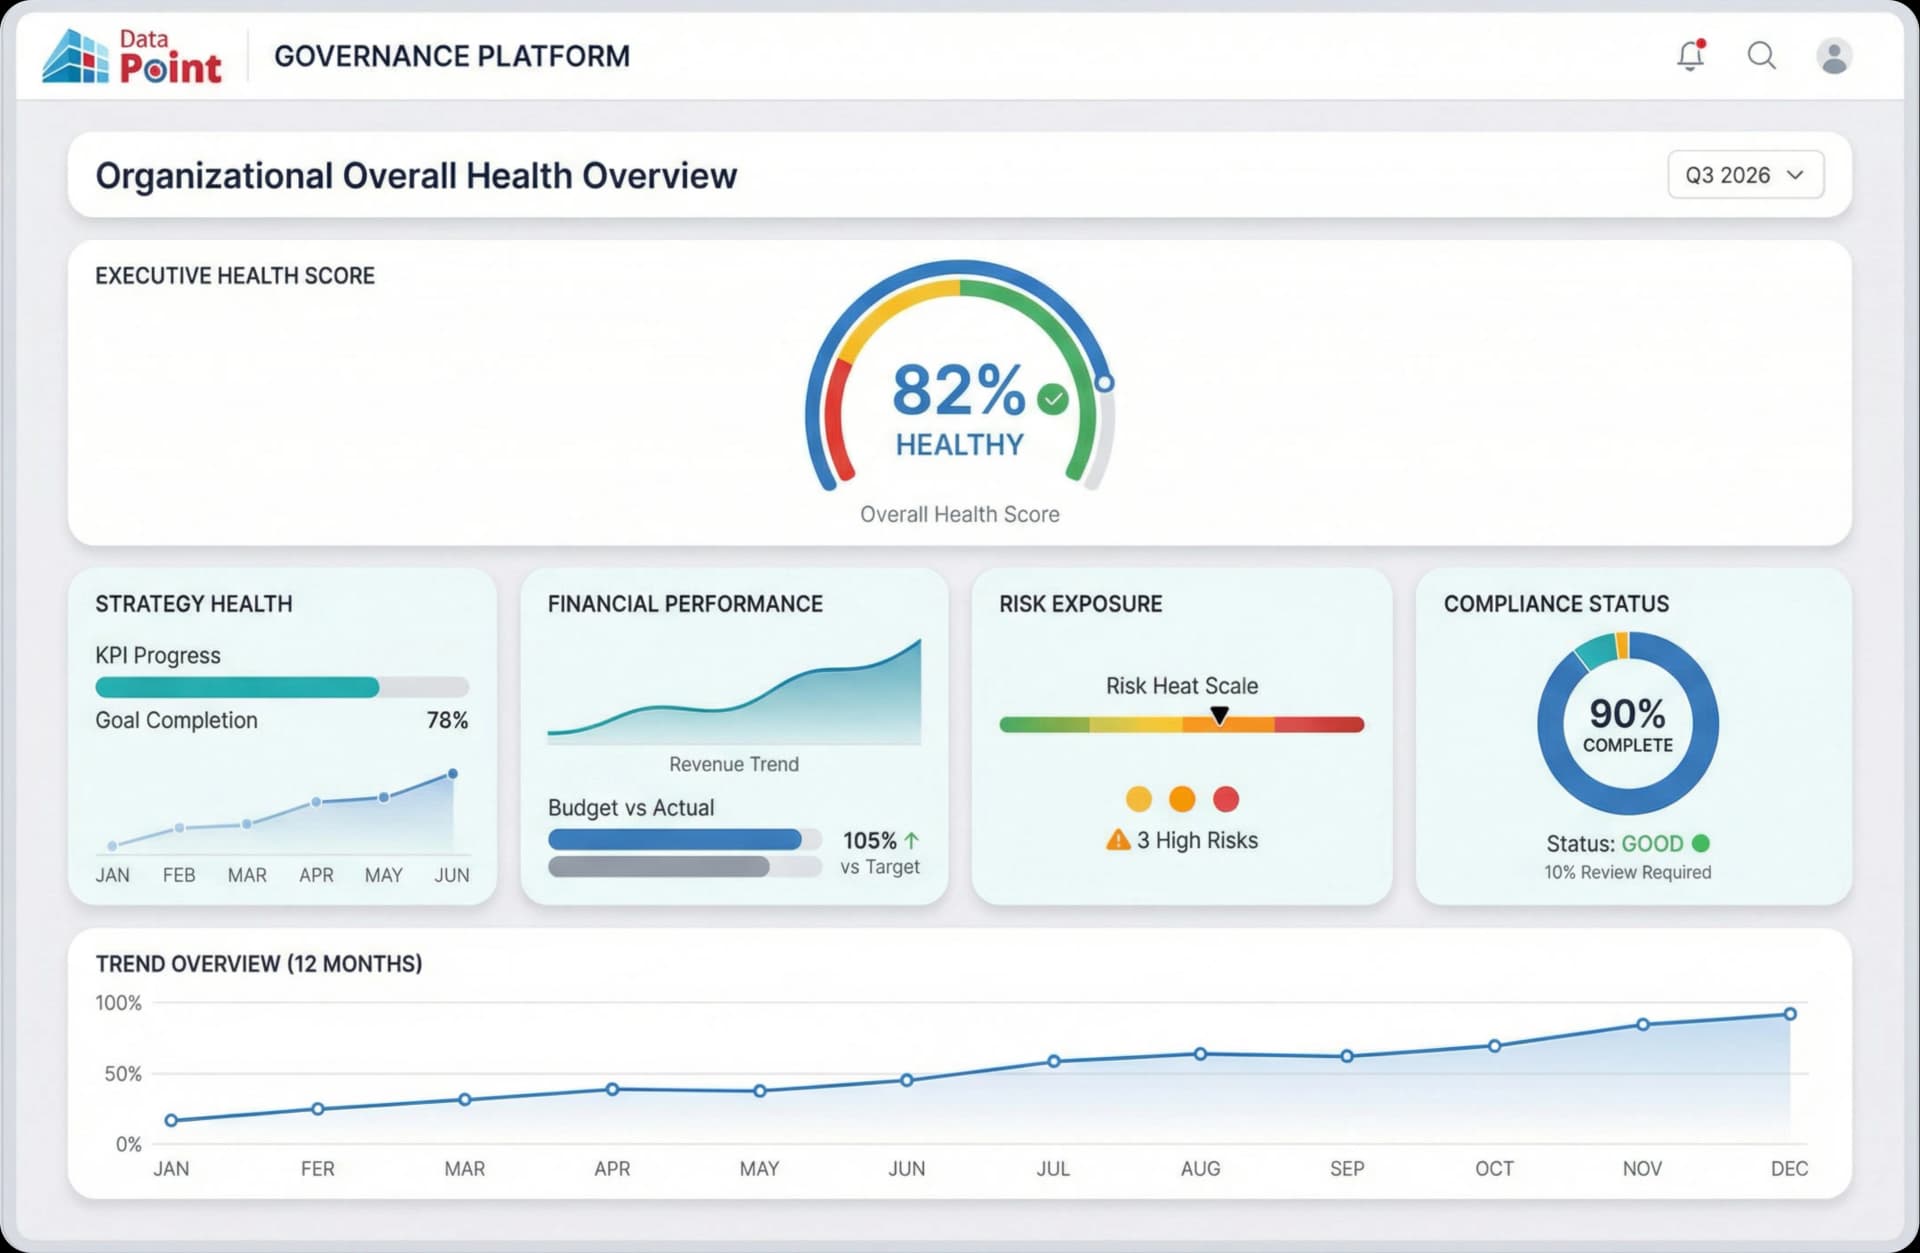Screen dimensions: 1920x1253
Task: Click the Goal Completion label
Action: (176, 720)
